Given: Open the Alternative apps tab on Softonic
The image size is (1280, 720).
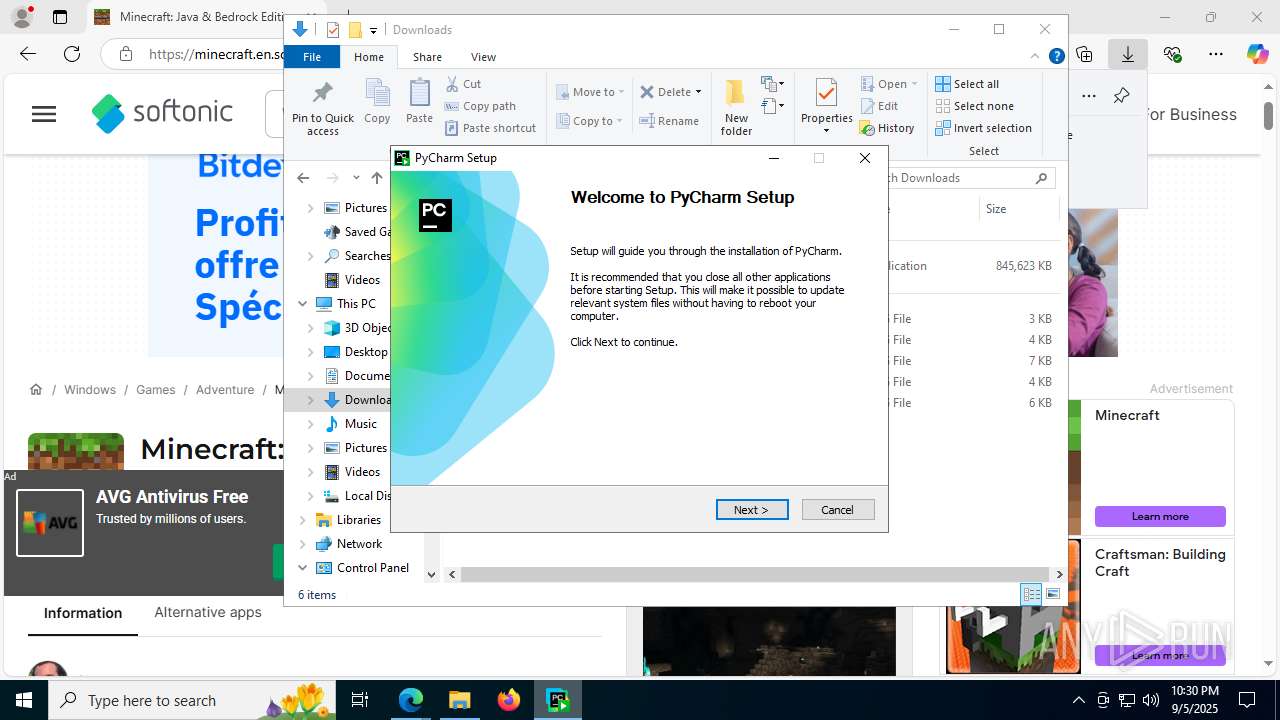Looking at the screenshot, I should pyautogui.click(x=208, y=612).
